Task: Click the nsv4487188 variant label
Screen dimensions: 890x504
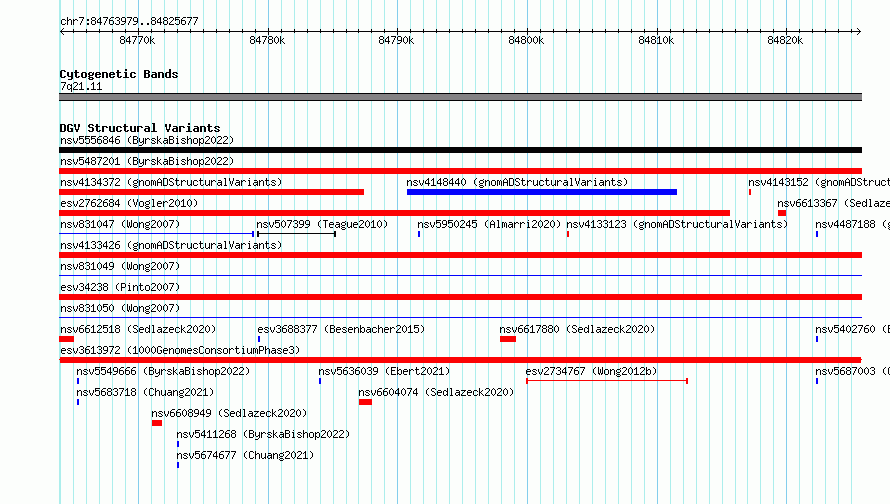Action: (852, 224)
